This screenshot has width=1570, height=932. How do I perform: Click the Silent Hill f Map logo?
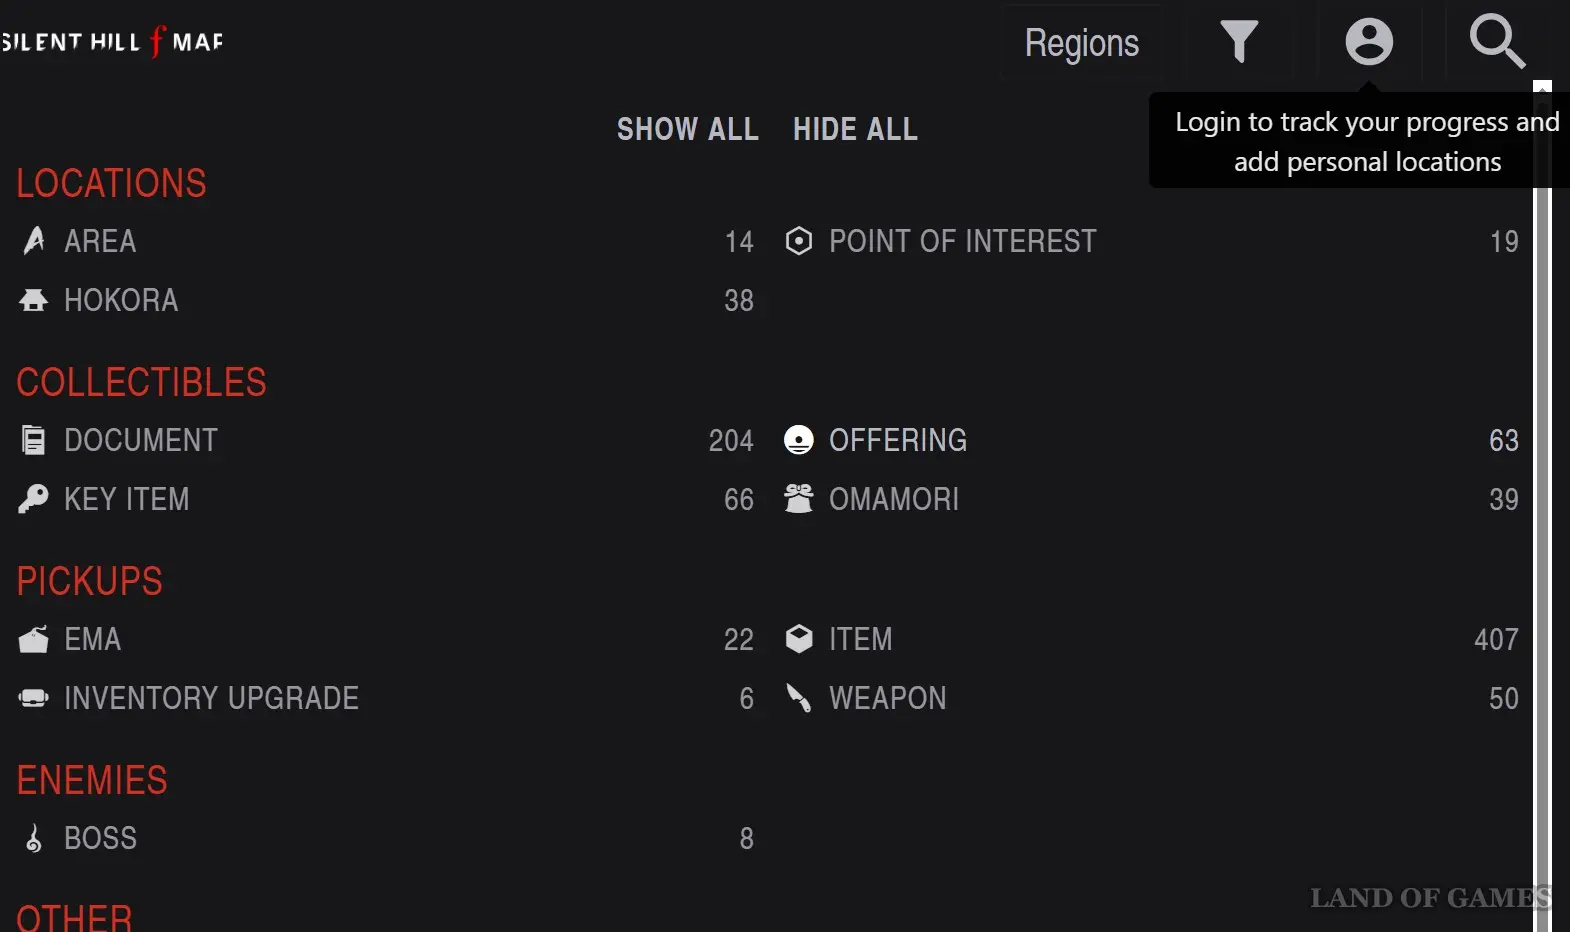coord(112,42)
